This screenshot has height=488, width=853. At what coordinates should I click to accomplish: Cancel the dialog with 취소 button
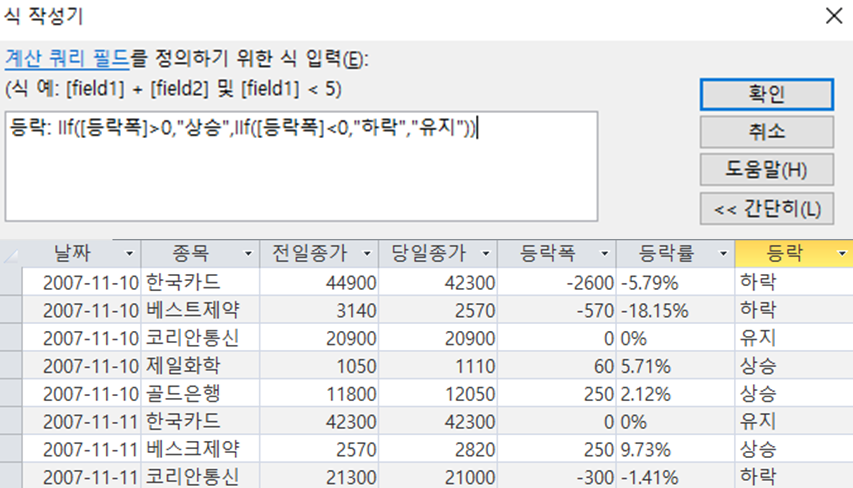coord(766,132)
